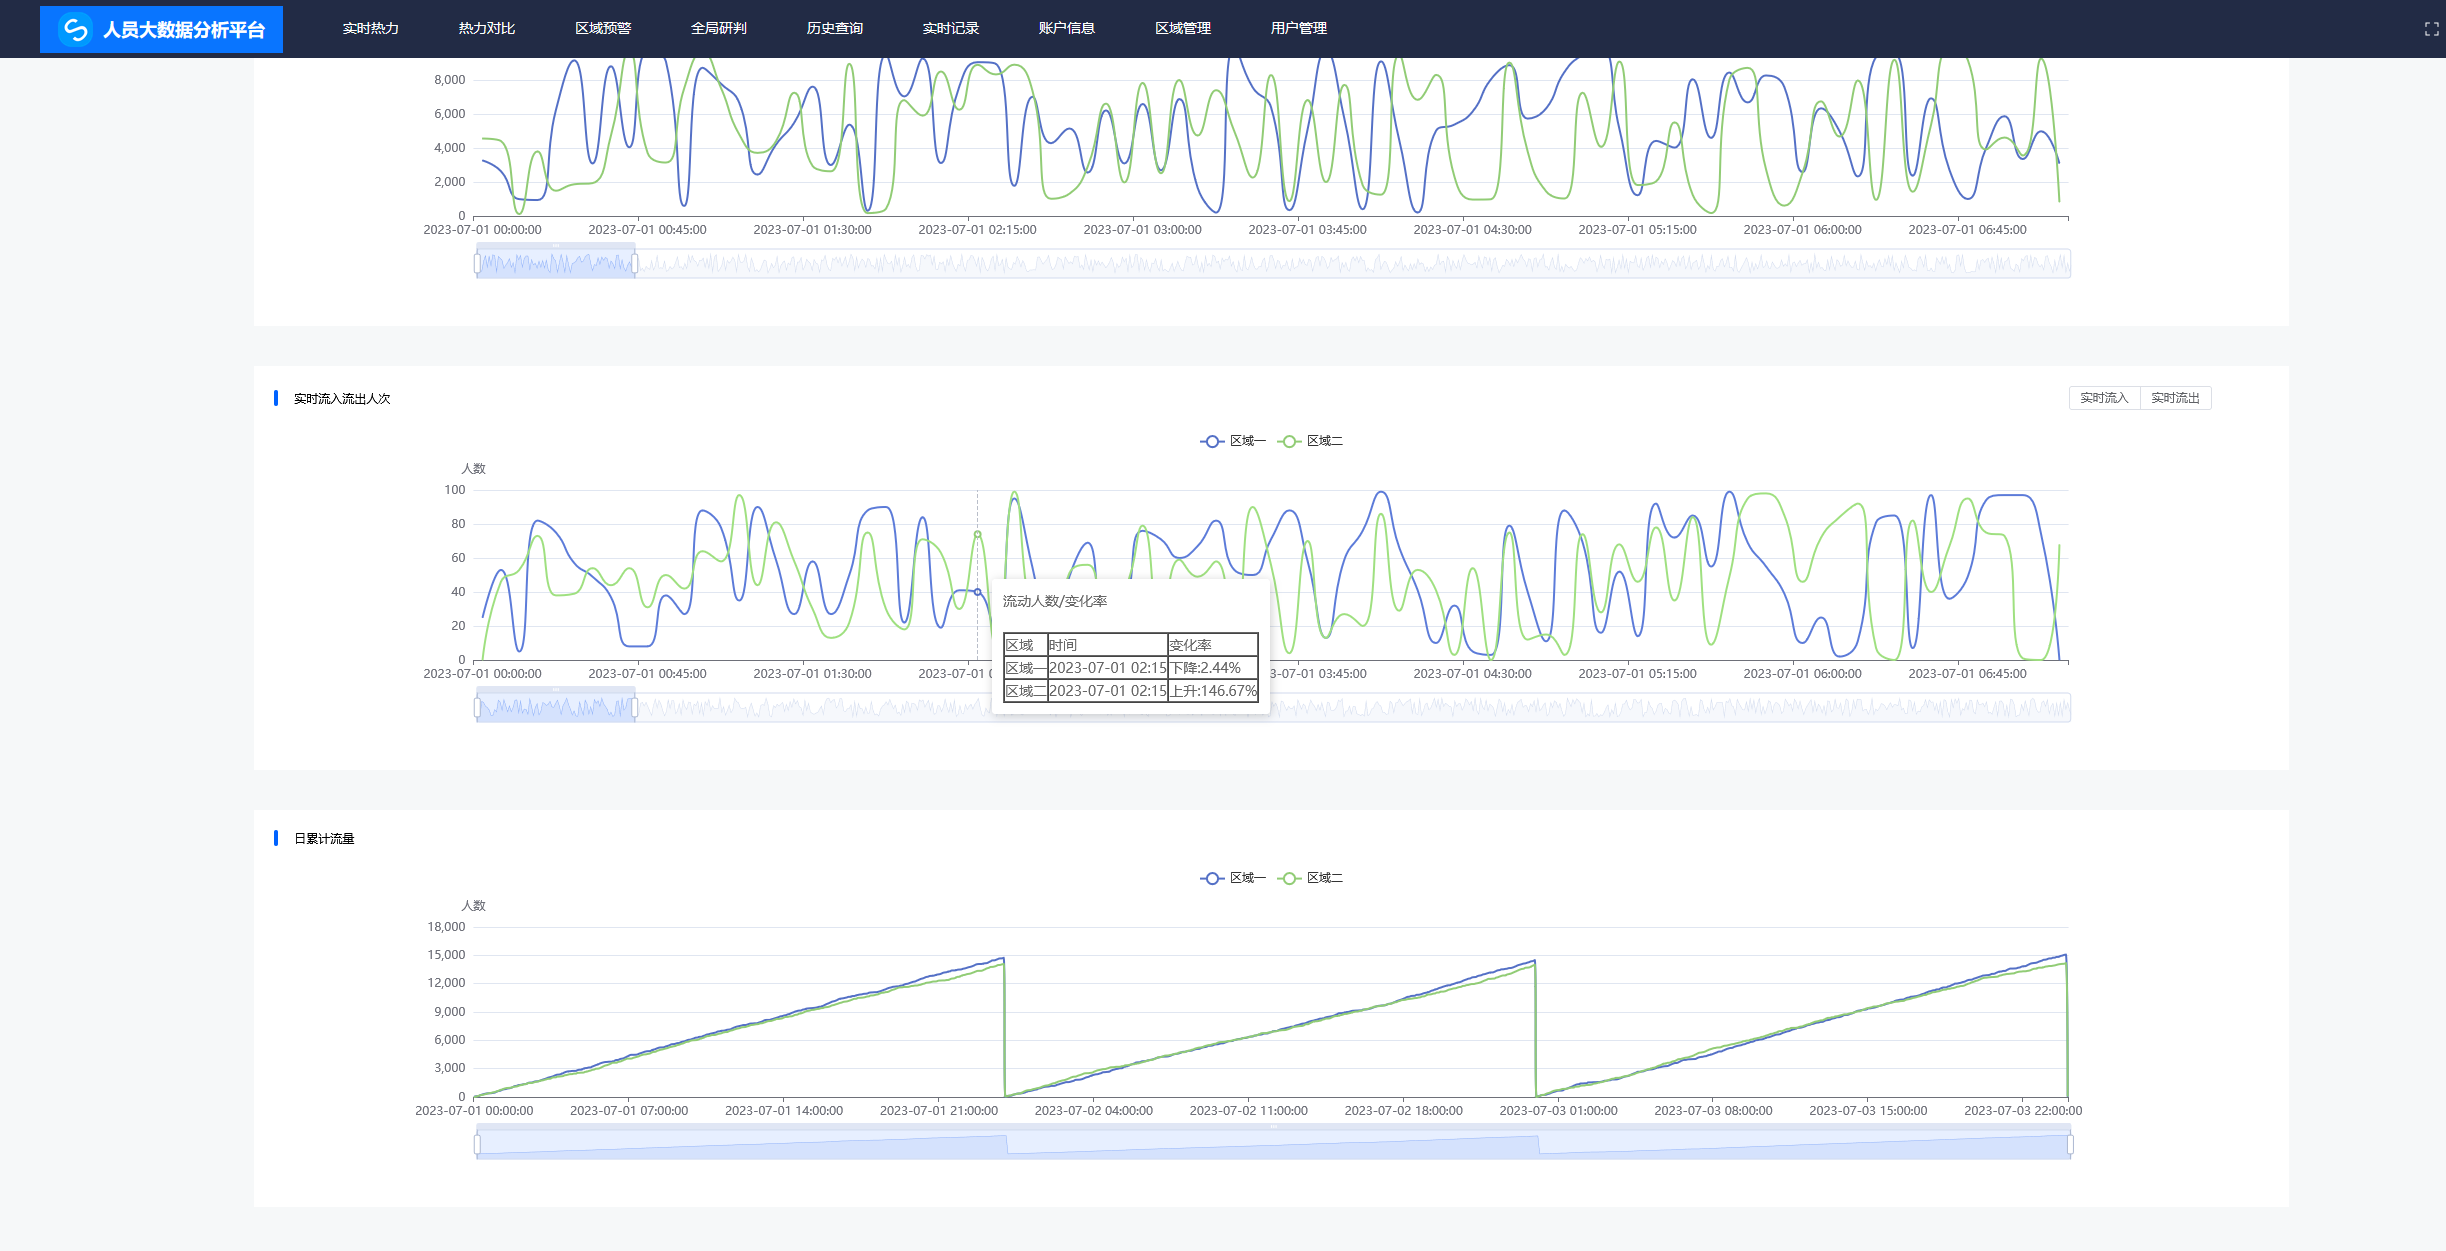Click tooltip cell 上升:146.67%

click(x=1212, y=691)
